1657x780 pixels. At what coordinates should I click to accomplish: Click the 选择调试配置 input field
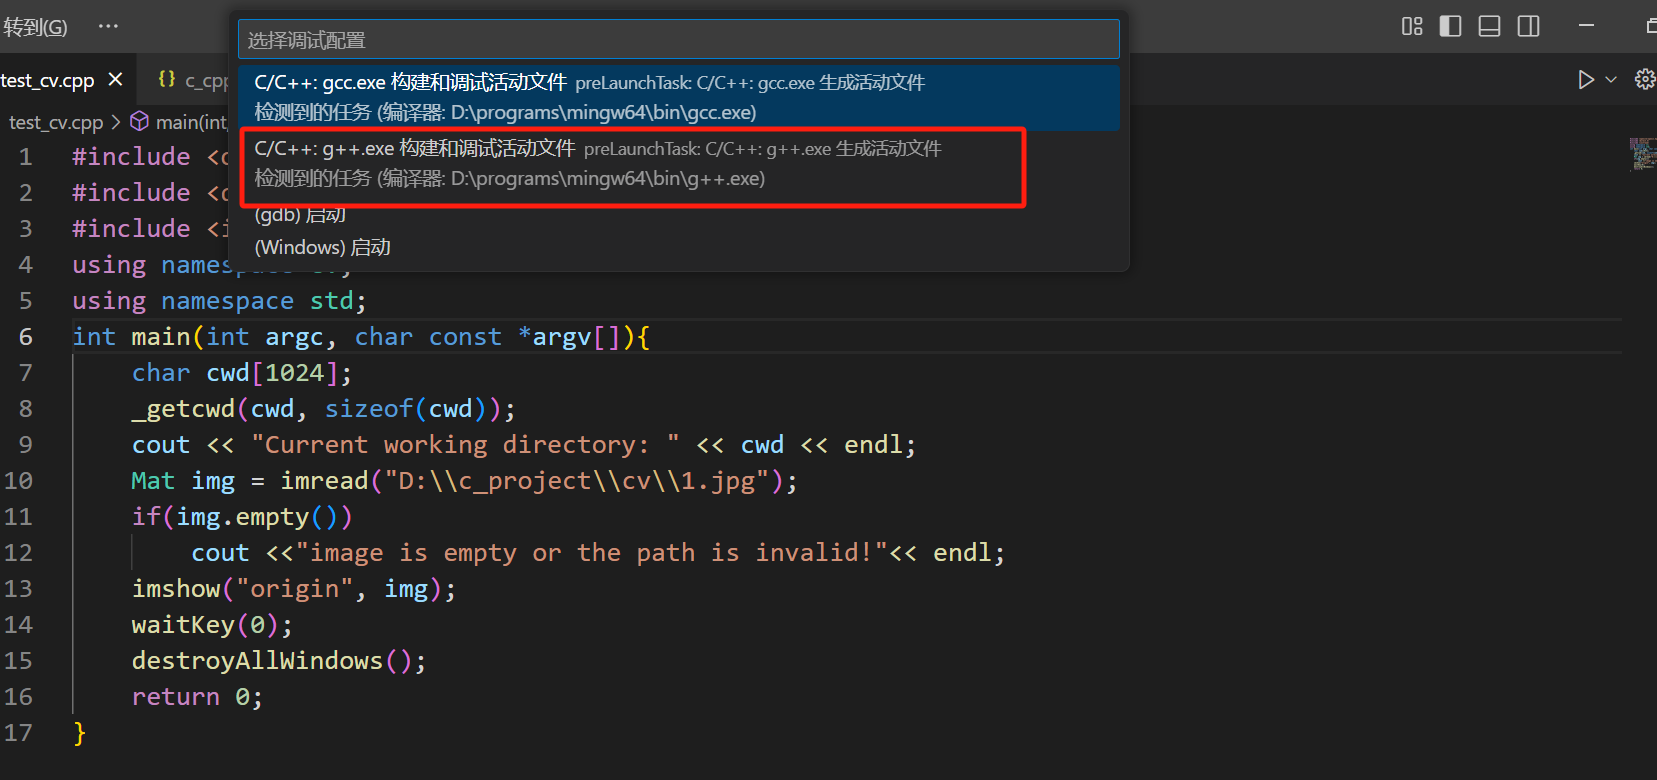click(x=678, y=40)
